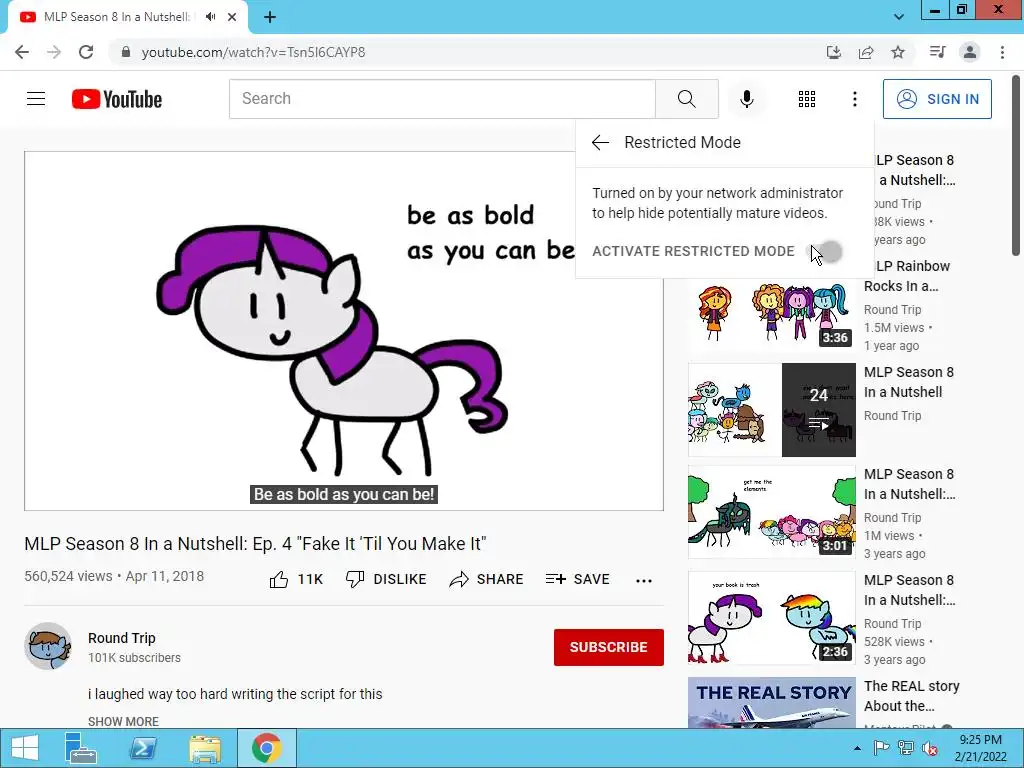Switch to the MLP Season 8 tab

(x=116, y=17)
